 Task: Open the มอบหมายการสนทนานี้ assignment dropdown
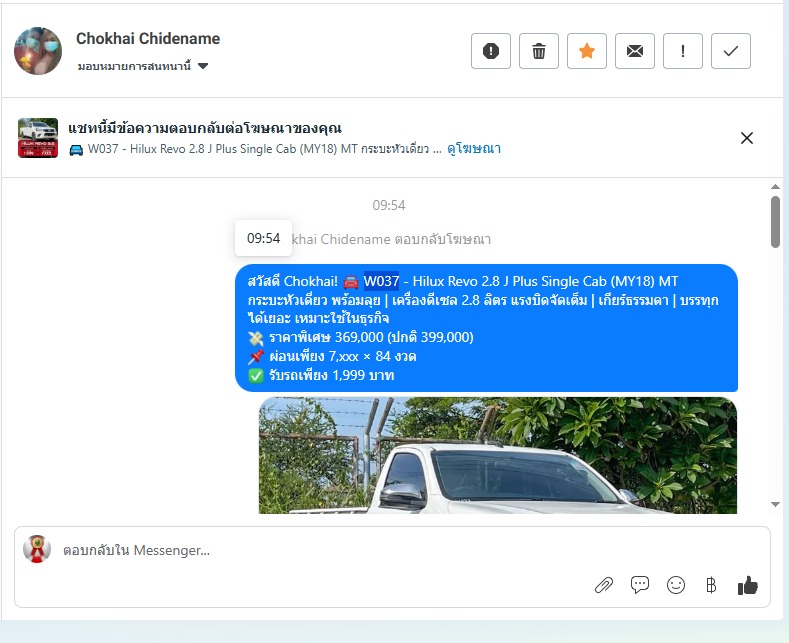pos(143,66)
